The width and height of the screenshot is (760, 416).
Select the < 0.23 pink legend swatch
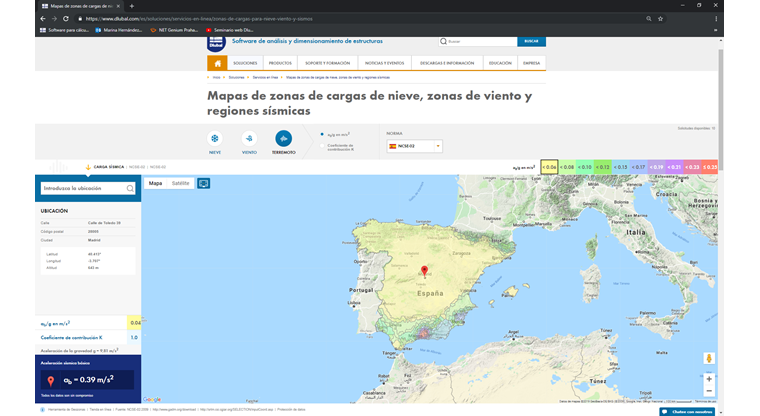(x=692, y=167)
